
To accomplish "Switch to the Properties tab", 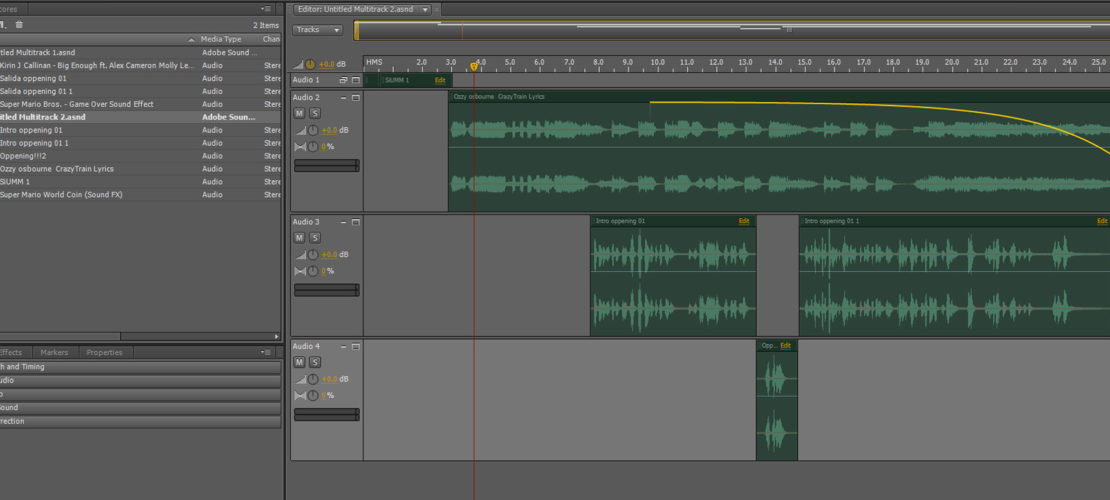I will click(104, 352).
